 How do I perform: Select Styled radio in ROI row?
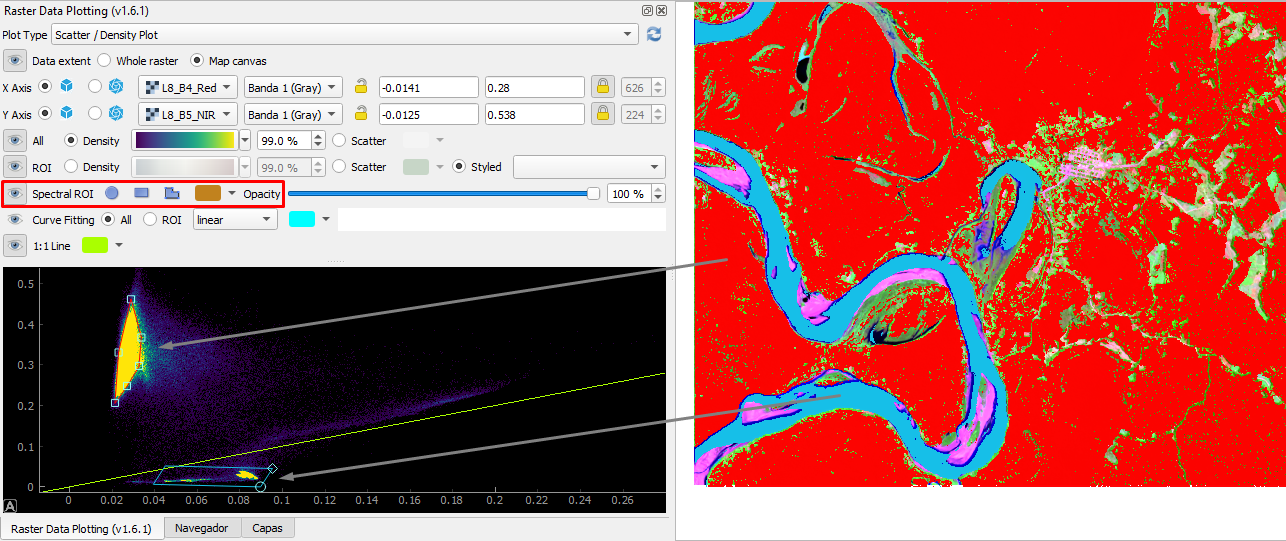pyautogui.click(x=459, y=167)
